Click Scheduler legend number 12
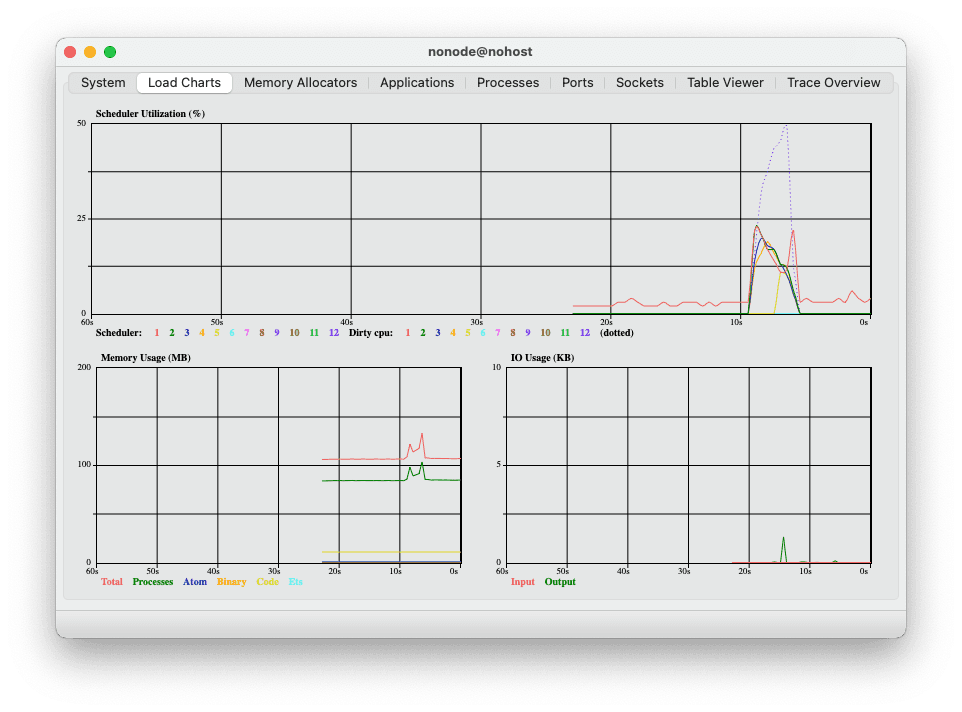The width and height of the screenshot is (962, 712). (334, 332)
